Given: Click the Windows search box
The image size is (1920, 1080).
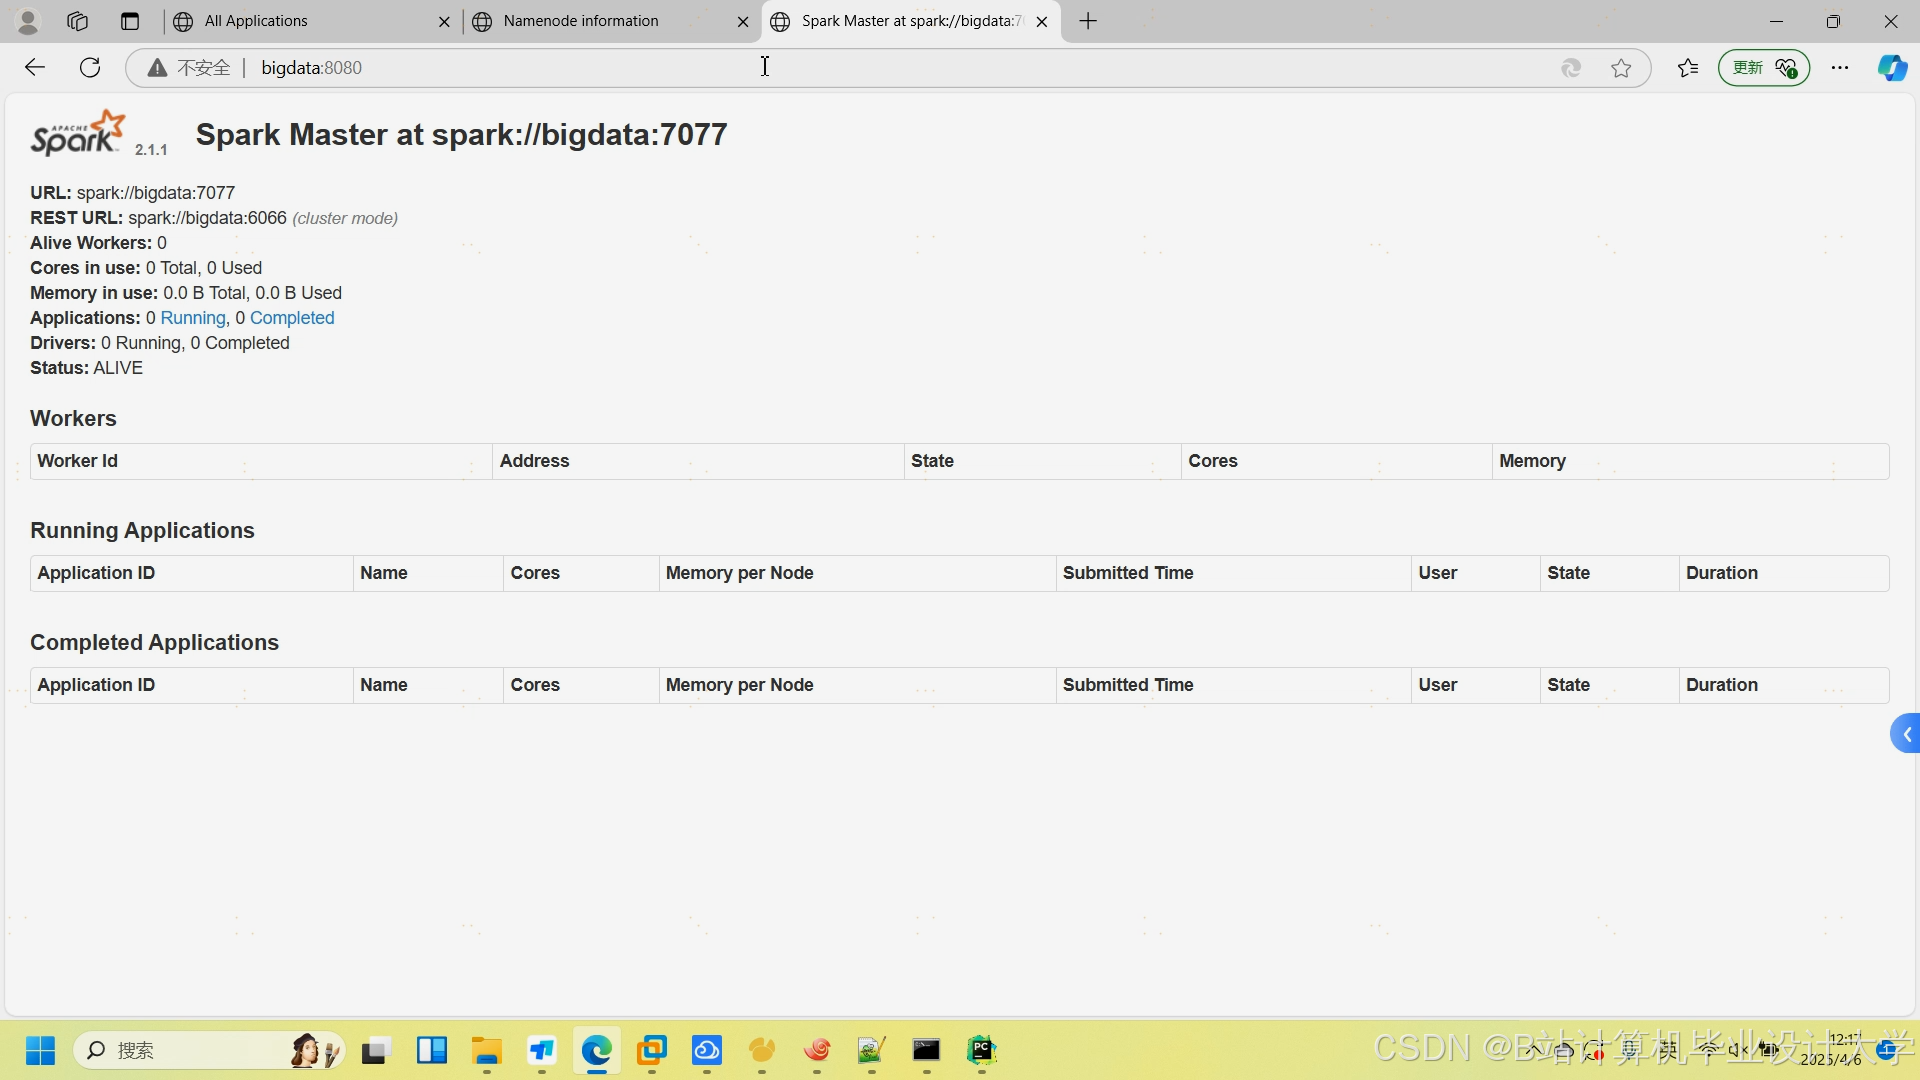Looking at the screenshot, I should point(200,1050).
